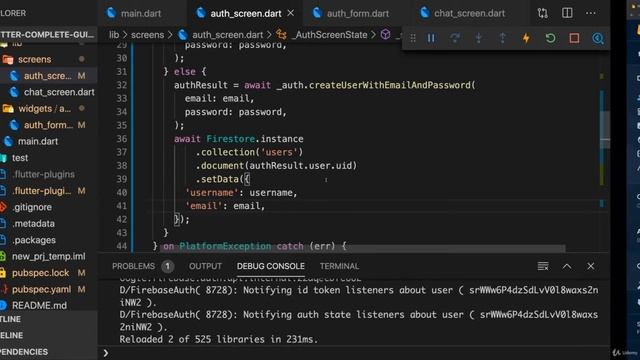The height and width of the screenshot is (360, 640).
Task: Trigger Hot Reload lightning bolt
Action: click(526, 38)
